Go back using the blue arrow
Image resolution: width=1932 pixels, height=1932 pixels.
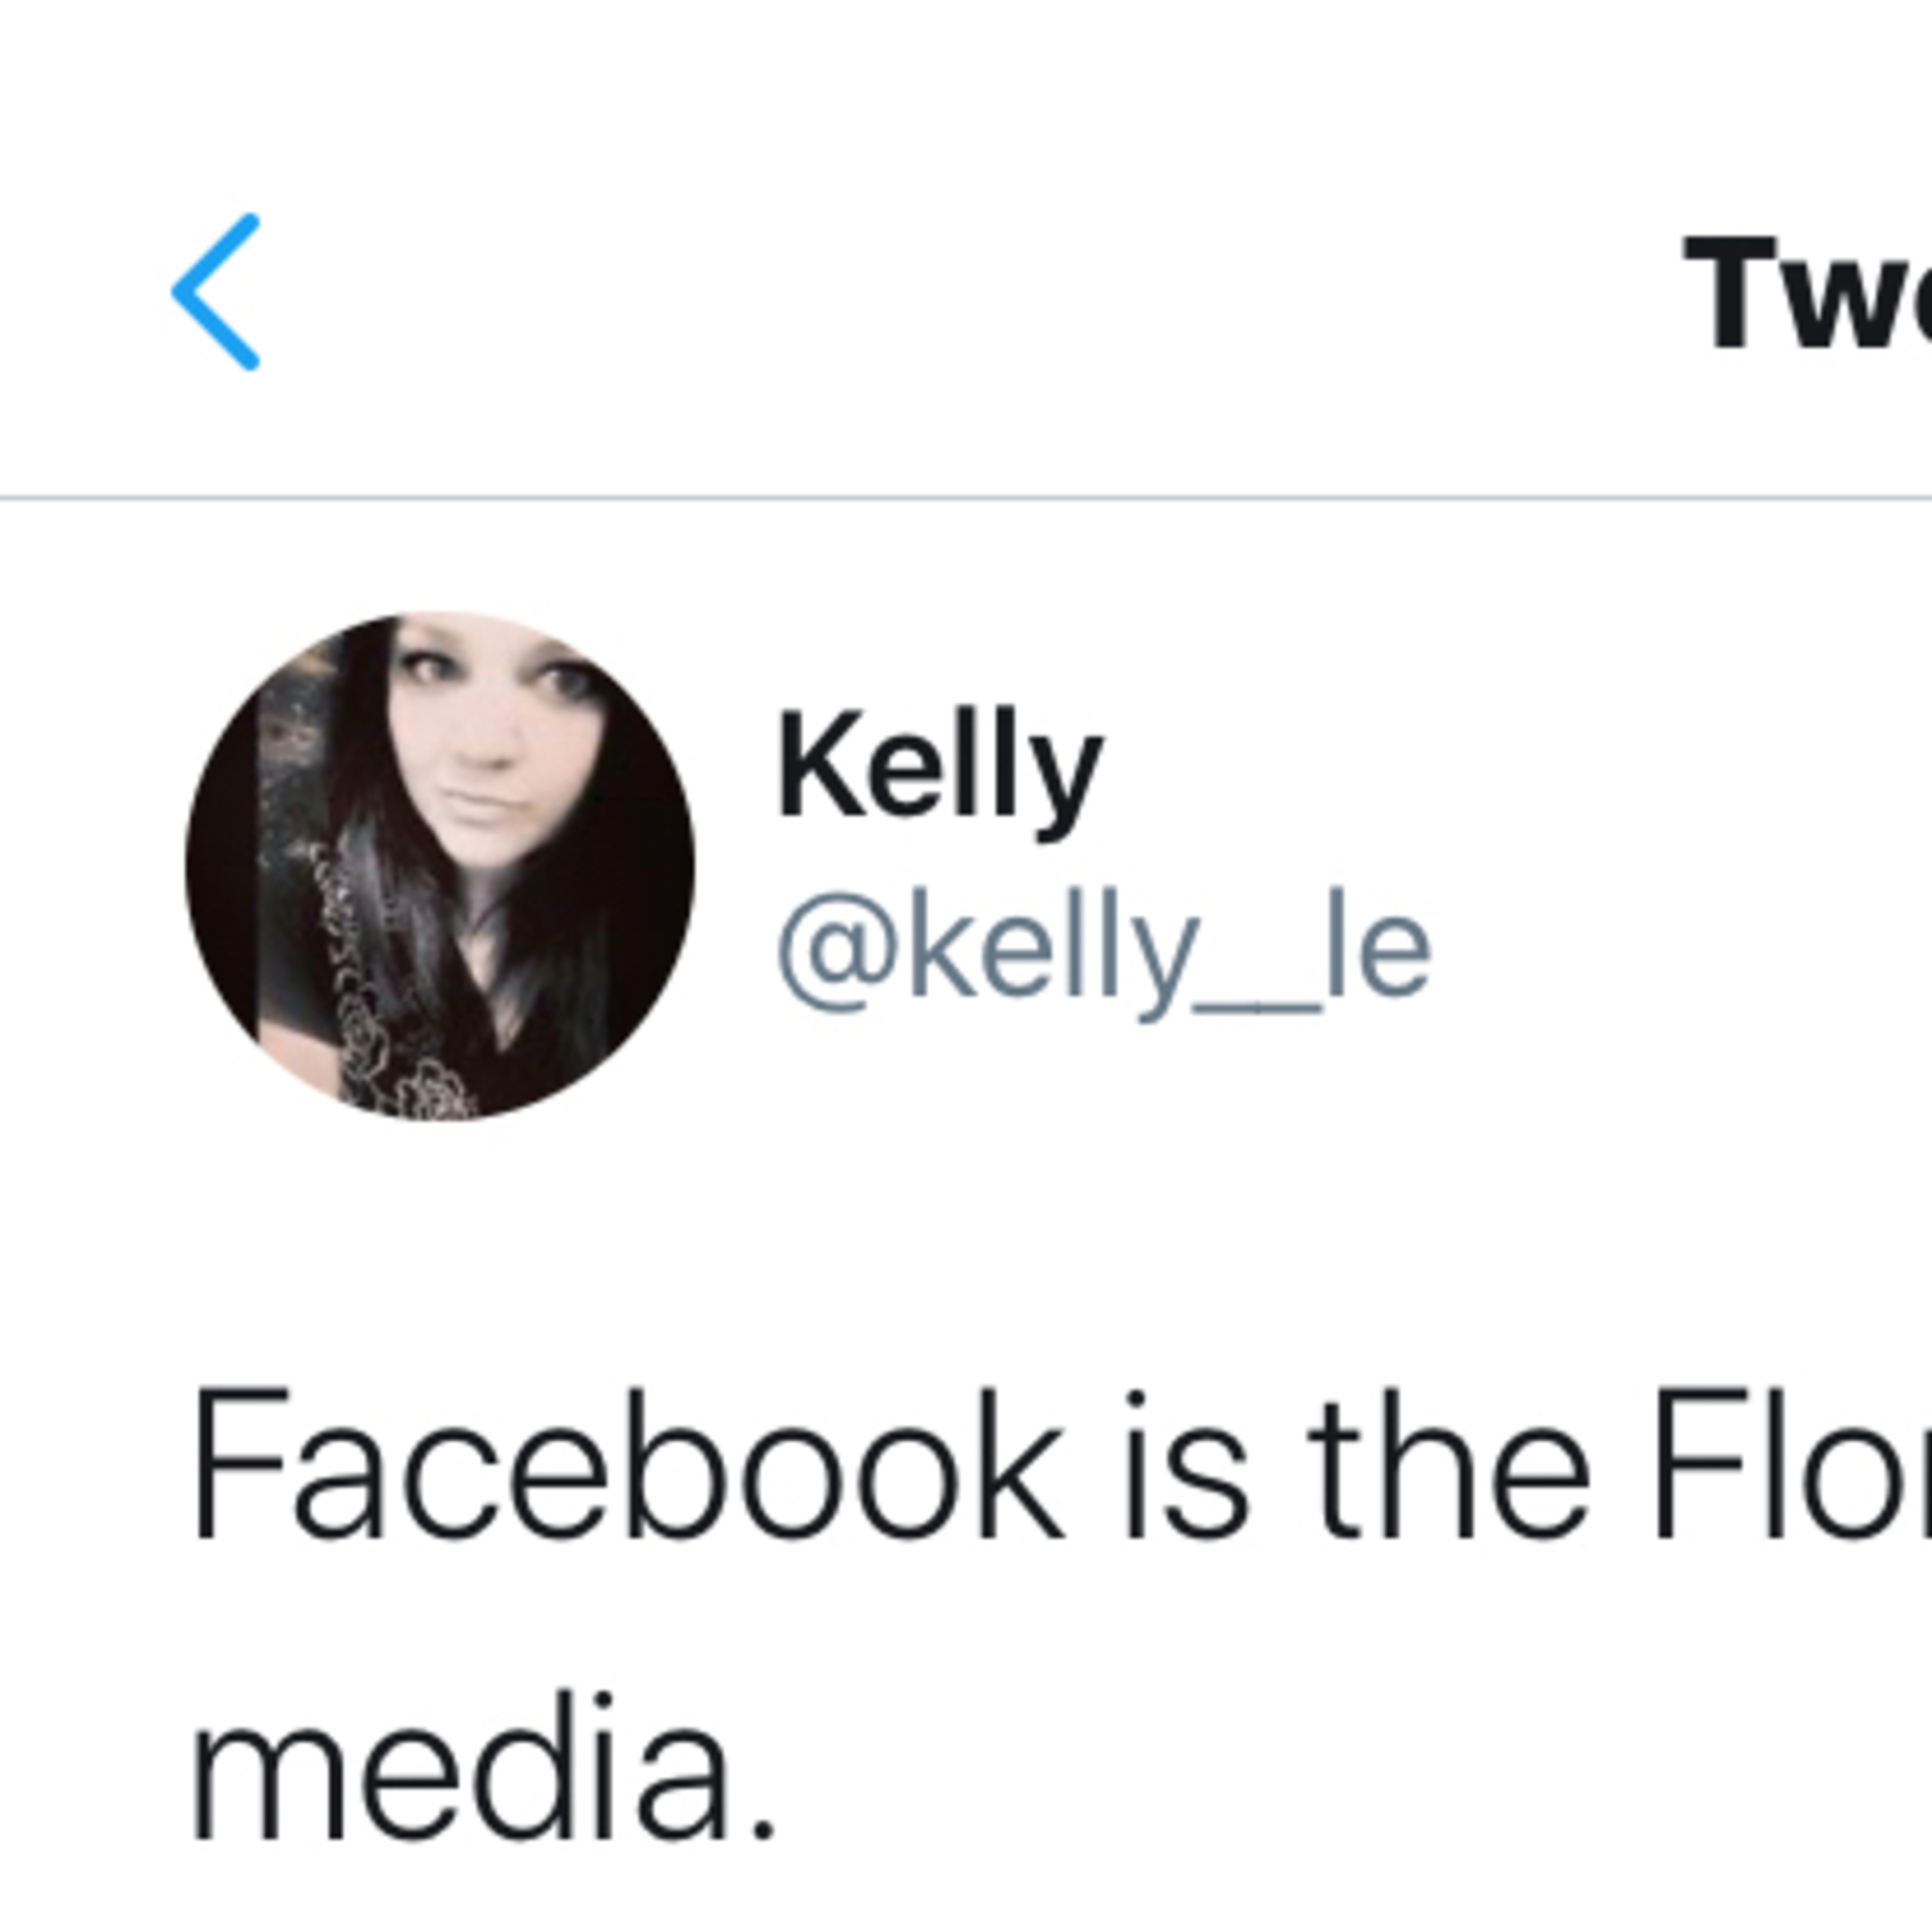pos(217,292)
